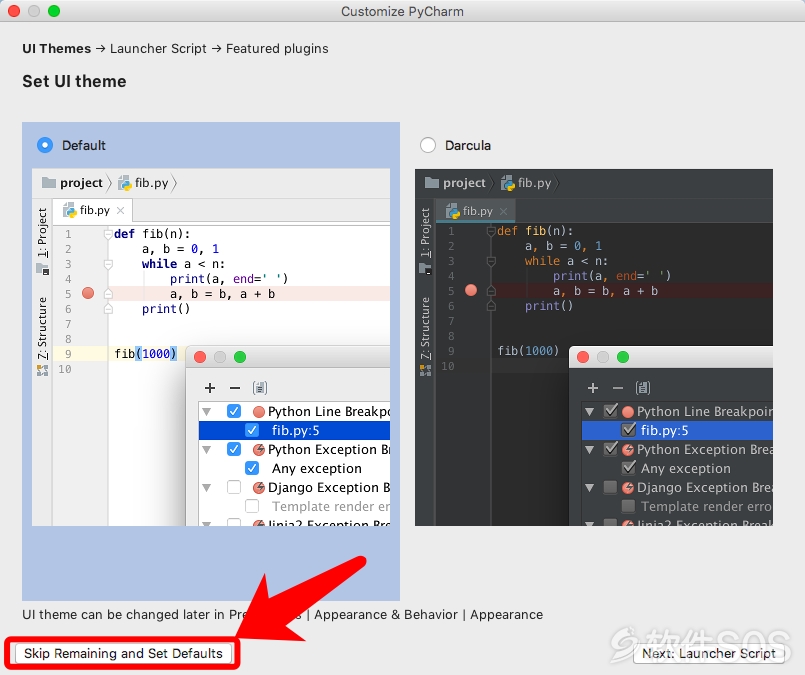Open fib.py editor tab in Darcula preview
This screenshot has width=805, height=675.
[x=475, y=211]
